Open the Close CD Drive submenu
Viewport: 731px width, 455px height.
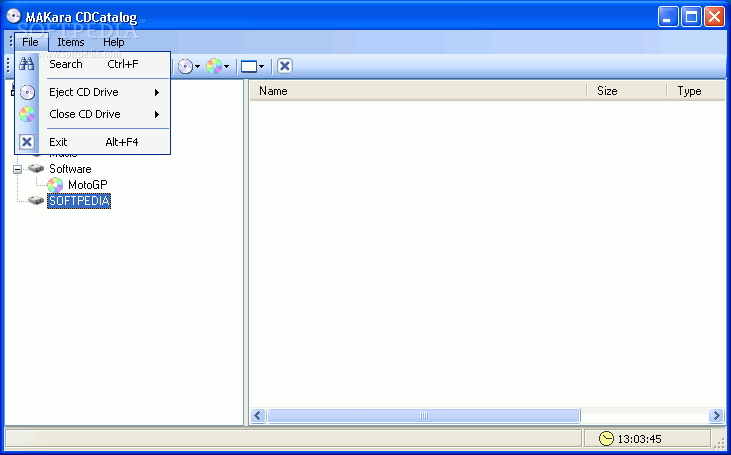tap(93, 114)
